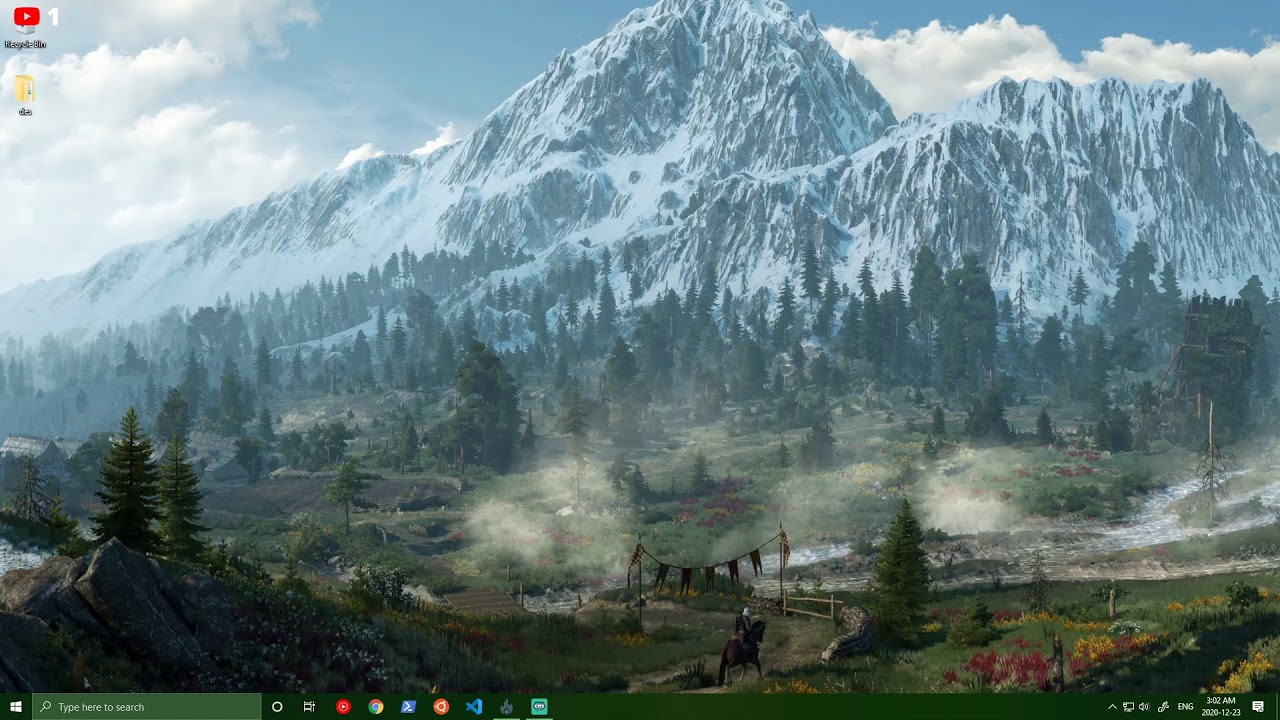Image resolution: width=1280 pixels, height=720 pixels.
Task: Open Visual Studio Code from the taskbar
Action: [474, 707]
